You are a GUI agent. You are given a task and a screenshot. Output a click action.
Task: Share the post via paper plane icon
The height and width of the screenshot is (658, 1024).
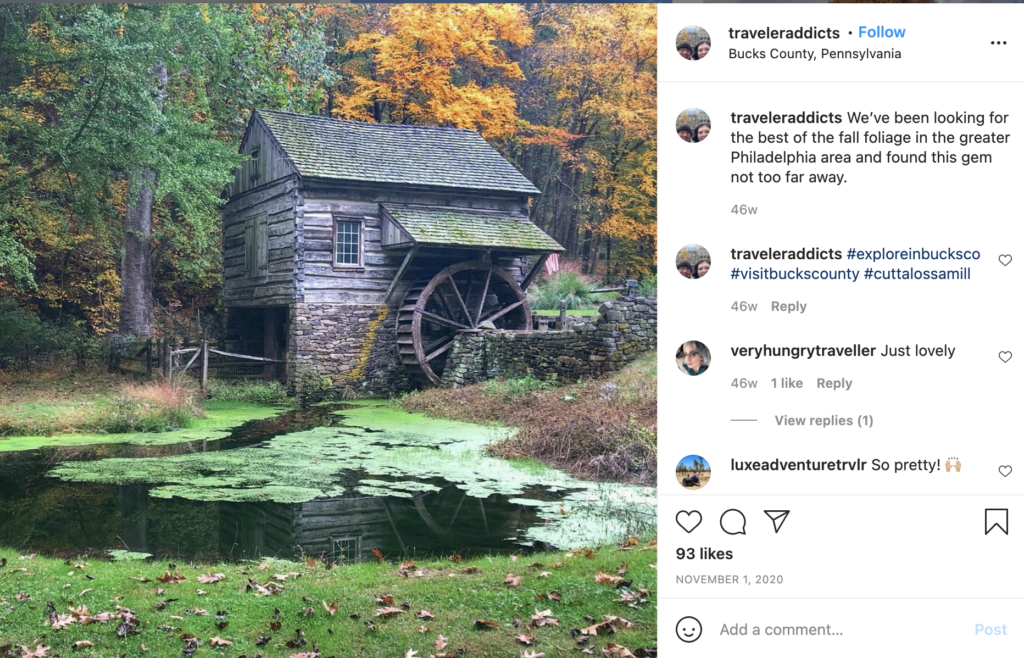(x=777, y=521)
